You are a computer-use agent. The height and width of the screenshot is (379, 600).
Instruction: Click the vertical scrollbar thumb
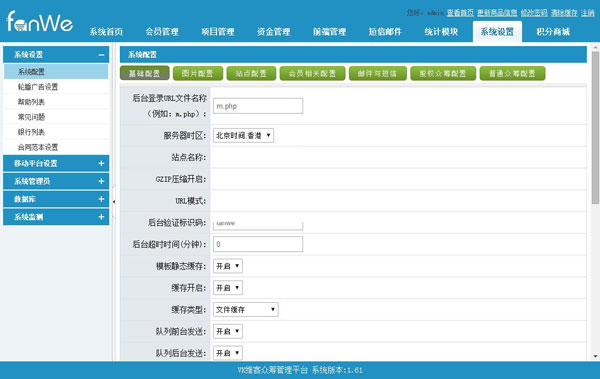tap(595, 127)
